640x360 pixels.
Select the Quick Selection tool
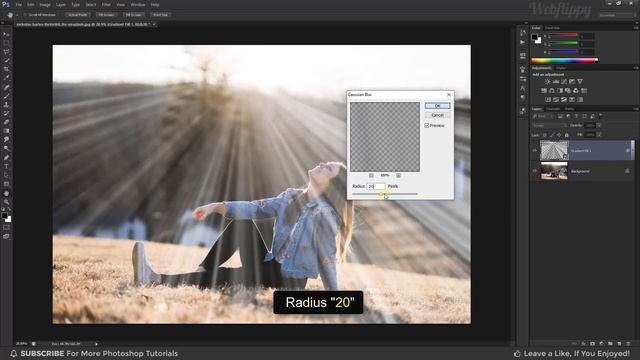6,60
